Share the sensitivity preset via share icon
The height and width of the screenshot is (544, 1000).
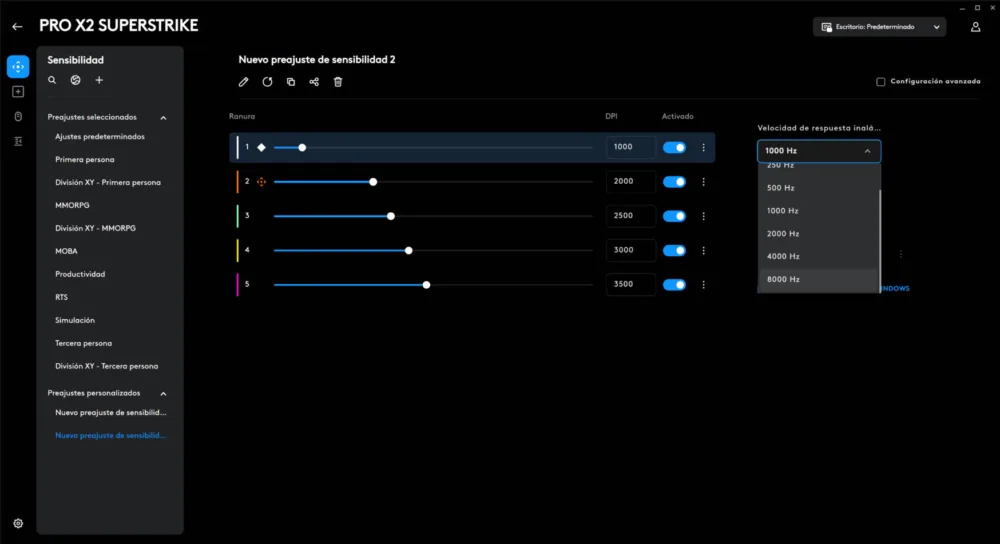pos(314,82)
